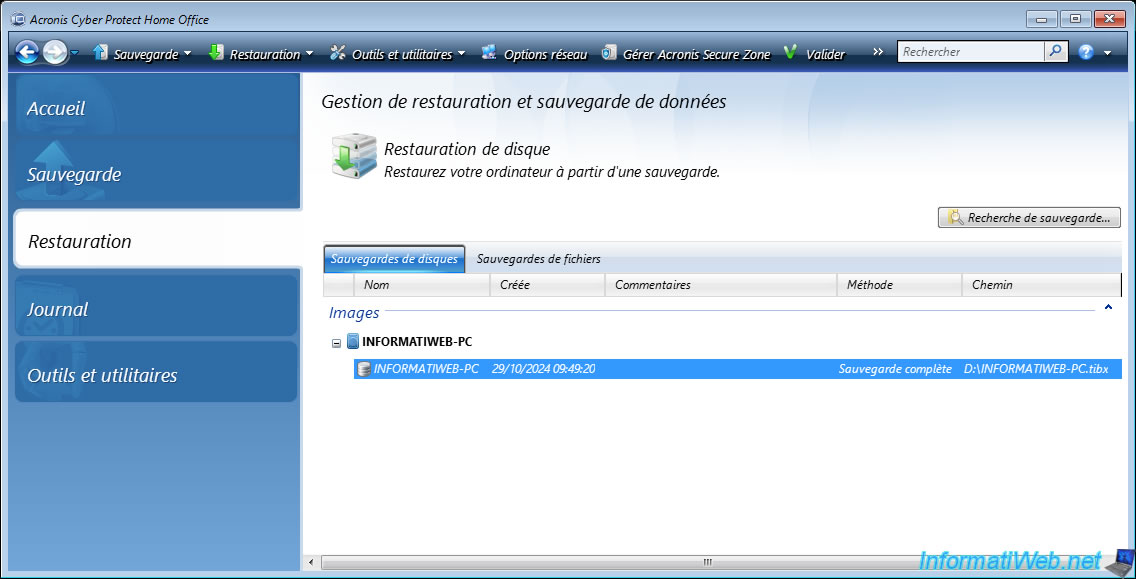Click the back navigation arrow icon

tap(27, 53)
